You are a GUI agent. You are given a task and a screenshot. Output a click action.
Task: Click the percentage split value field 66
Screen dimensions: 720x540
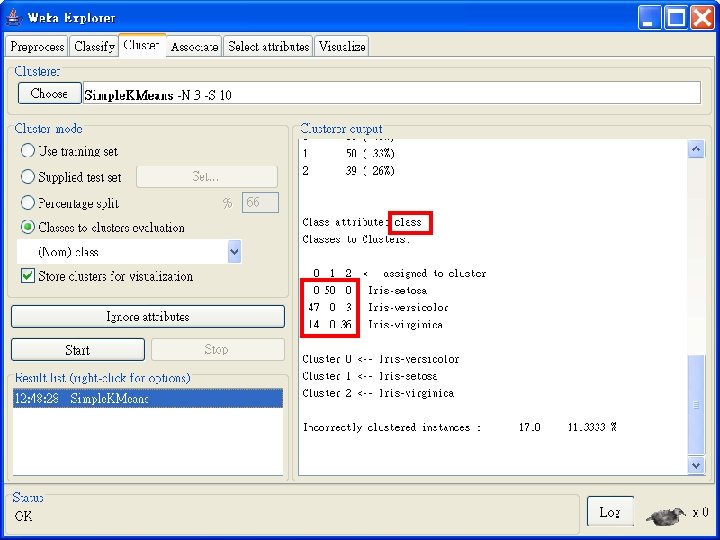click(x=260, y=202)
